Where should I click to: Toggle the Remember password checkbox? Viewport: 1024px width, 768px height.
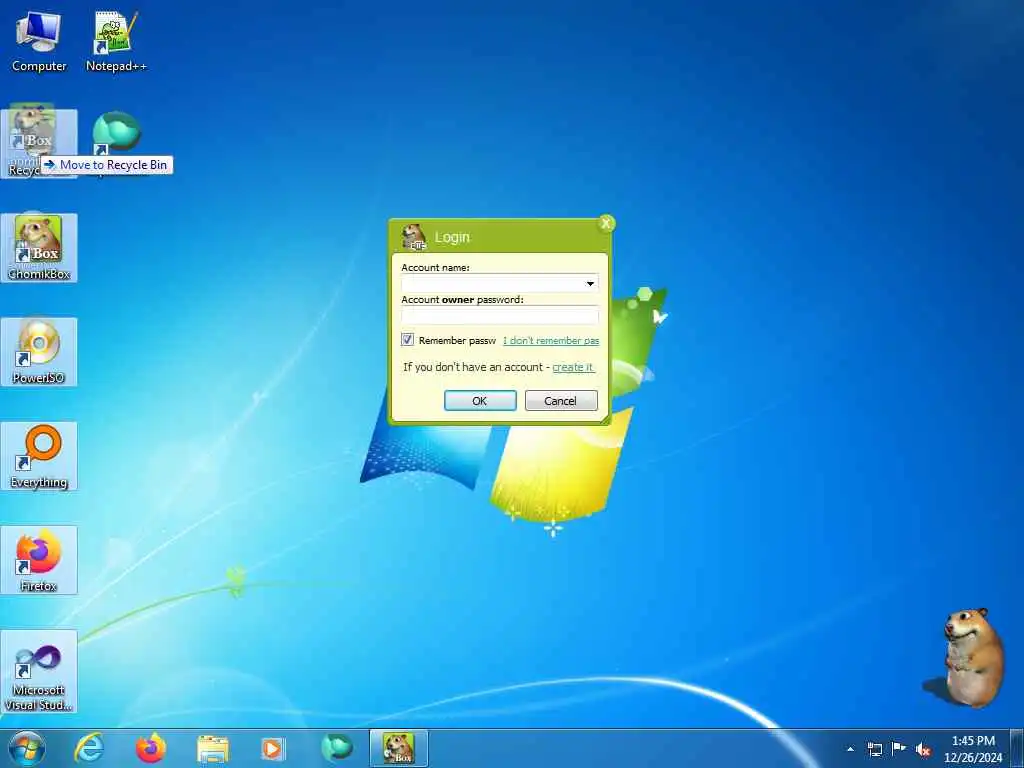point(408,340)
